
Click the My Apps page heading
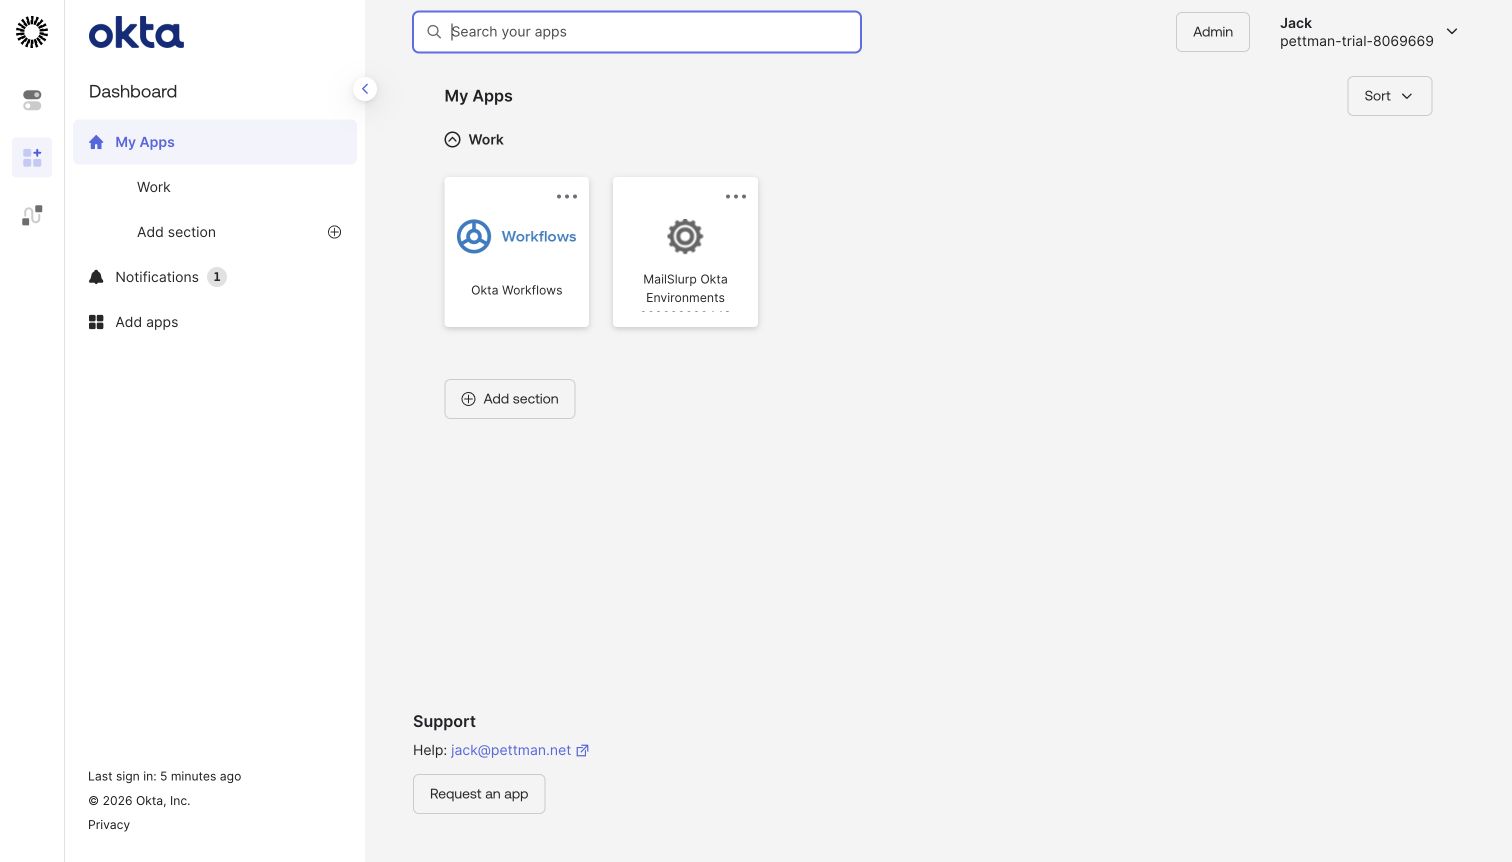478,96
